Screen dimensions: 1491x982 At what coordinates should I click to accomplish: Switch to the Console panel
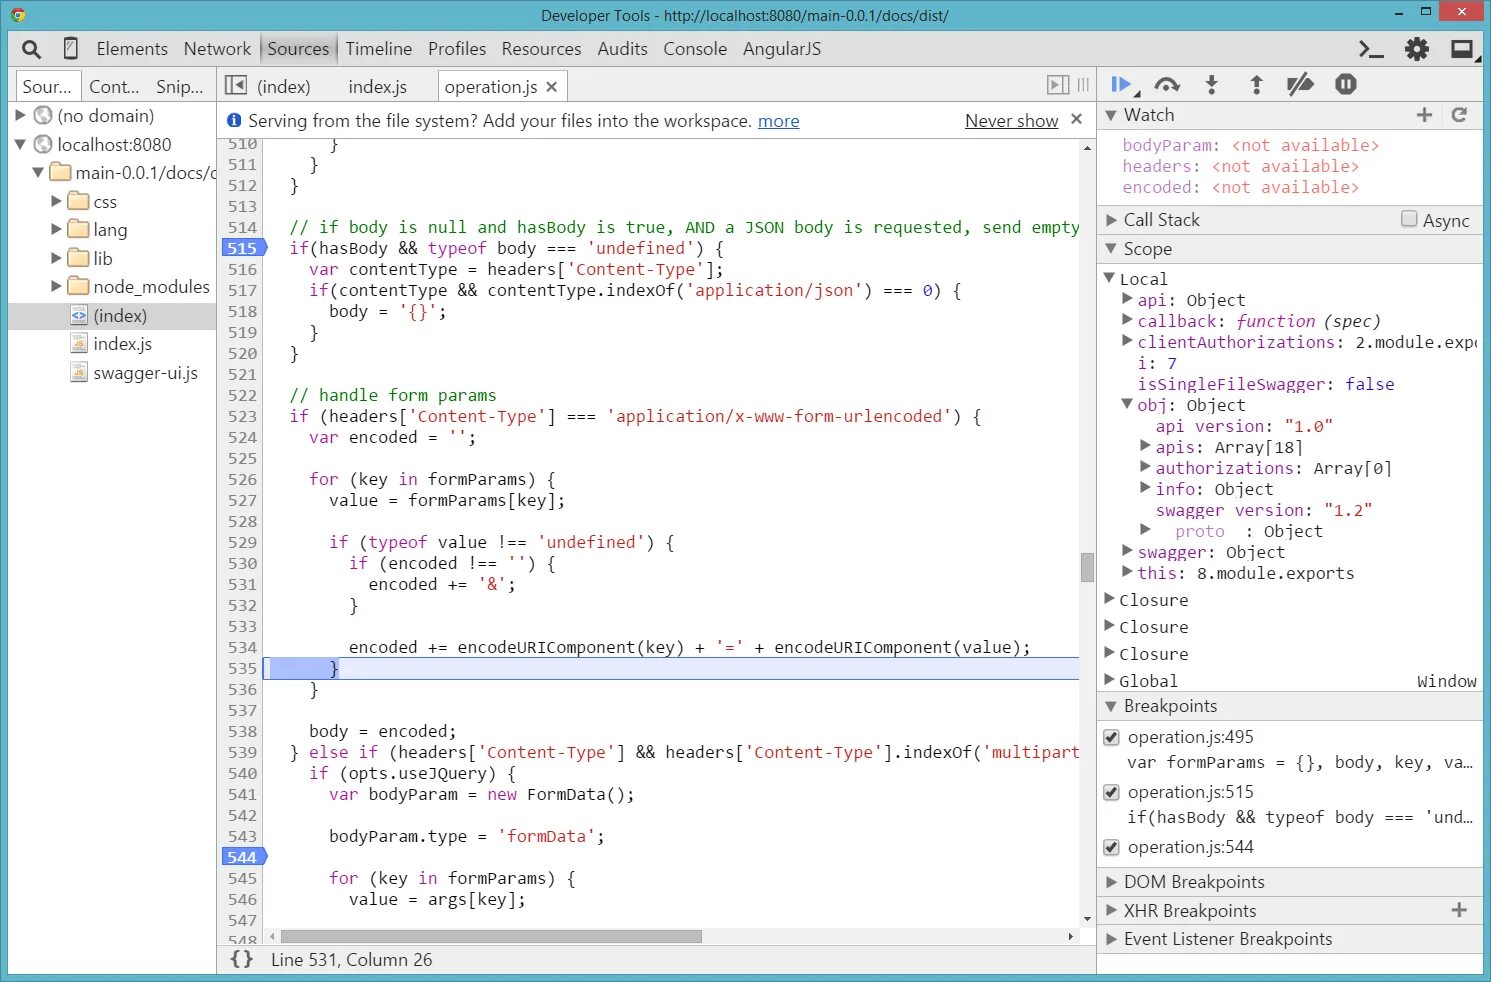(x=695, y=49)
